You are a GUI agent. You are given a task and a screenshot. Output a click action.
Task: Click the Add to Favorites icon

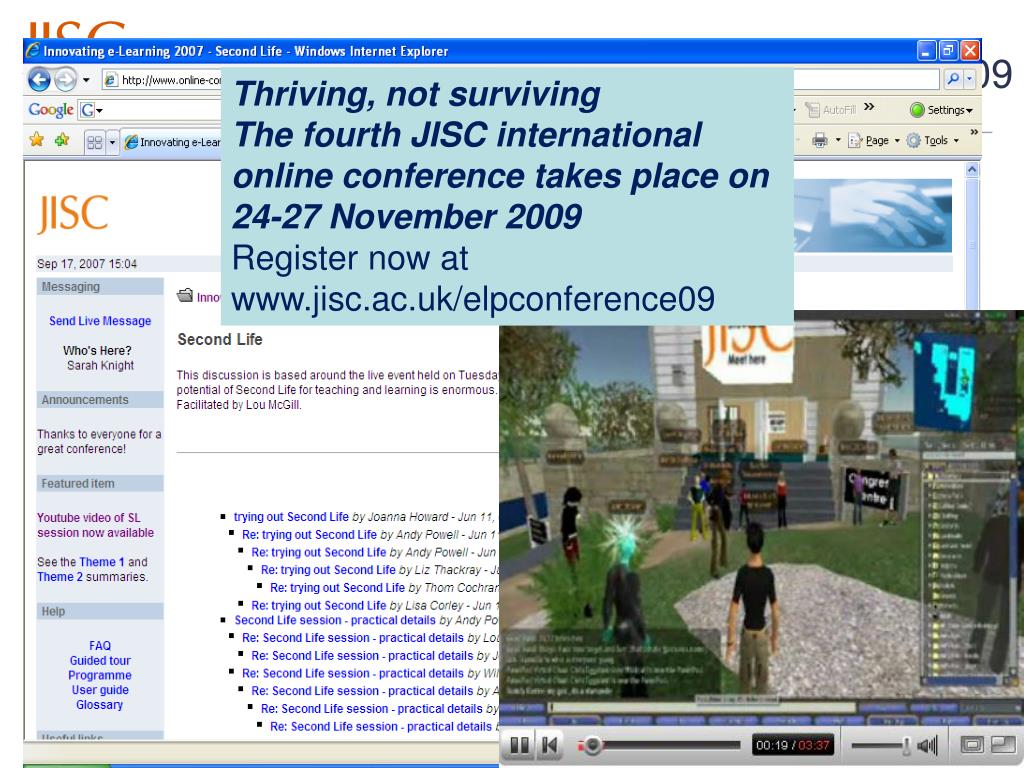[62, 140]
